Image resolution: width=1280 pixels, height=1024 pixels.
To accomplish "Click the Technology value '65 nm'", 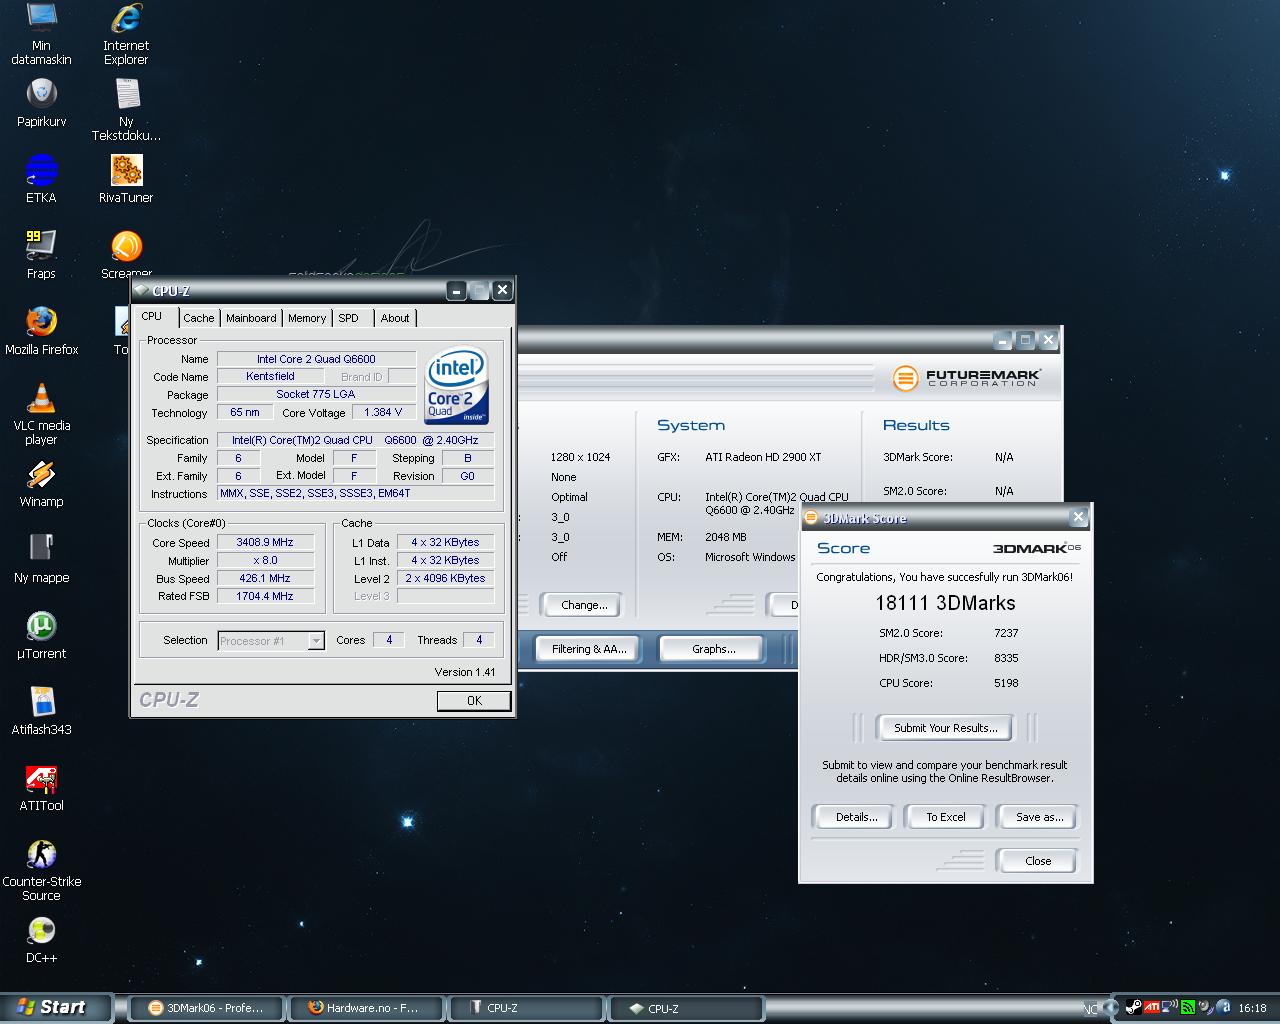I will [244, 413].
